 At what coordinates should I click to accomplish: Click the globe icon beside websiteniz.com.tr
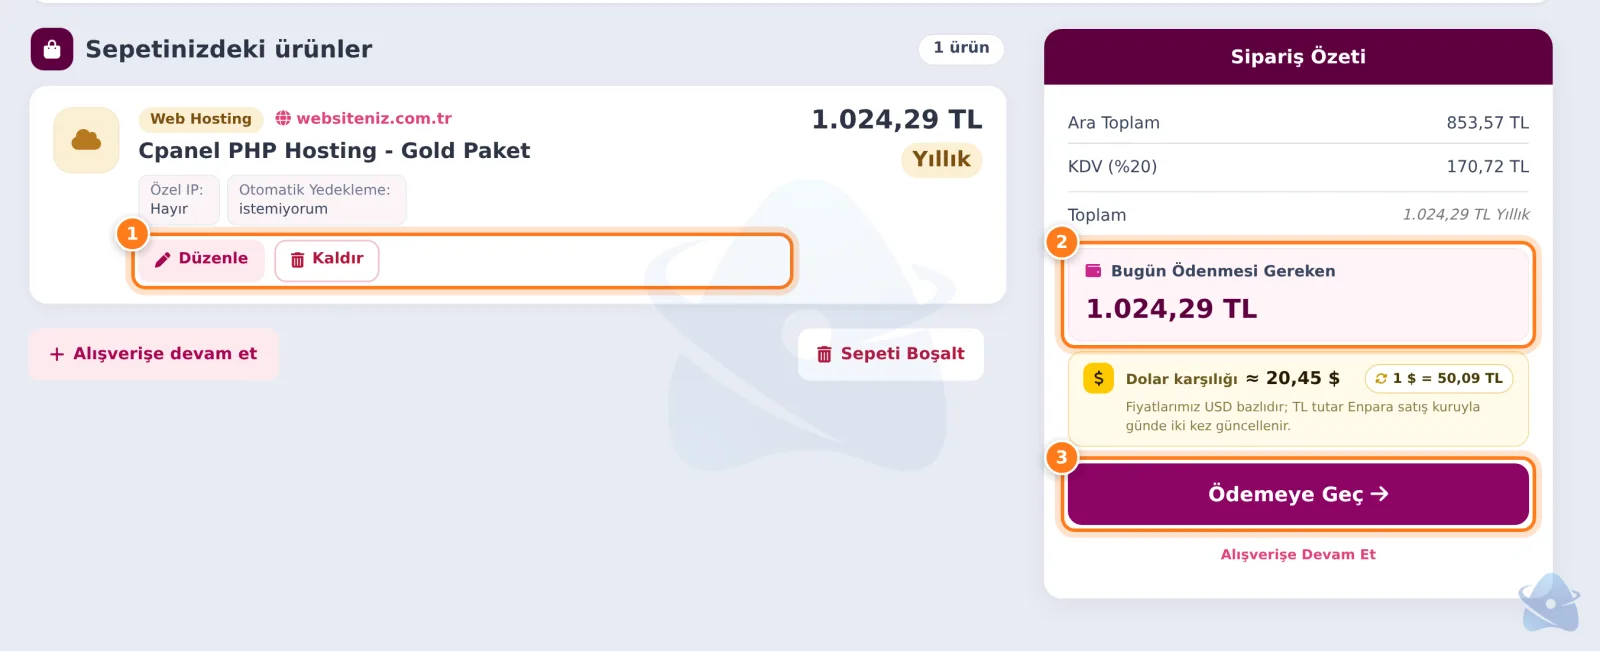[x=283, y=118]
